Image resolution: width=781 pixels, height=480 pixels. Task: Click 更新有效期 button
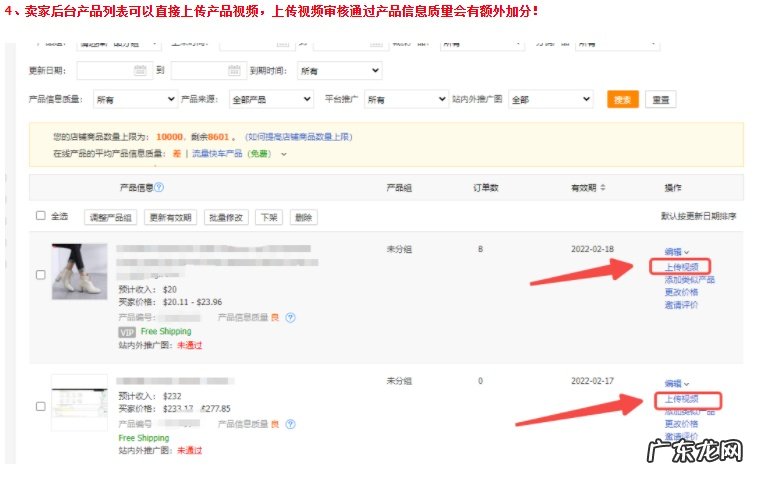(170, 217)
